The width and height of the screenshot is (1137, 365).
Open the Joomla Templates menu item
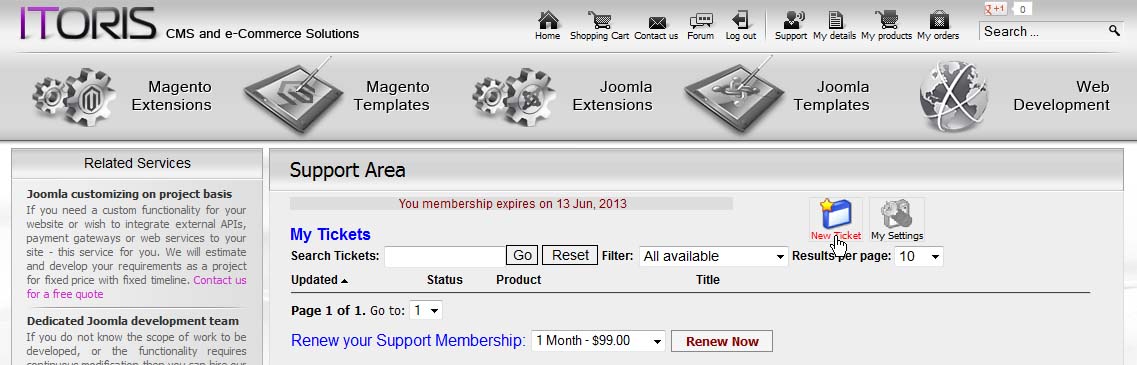coord(831,96)
